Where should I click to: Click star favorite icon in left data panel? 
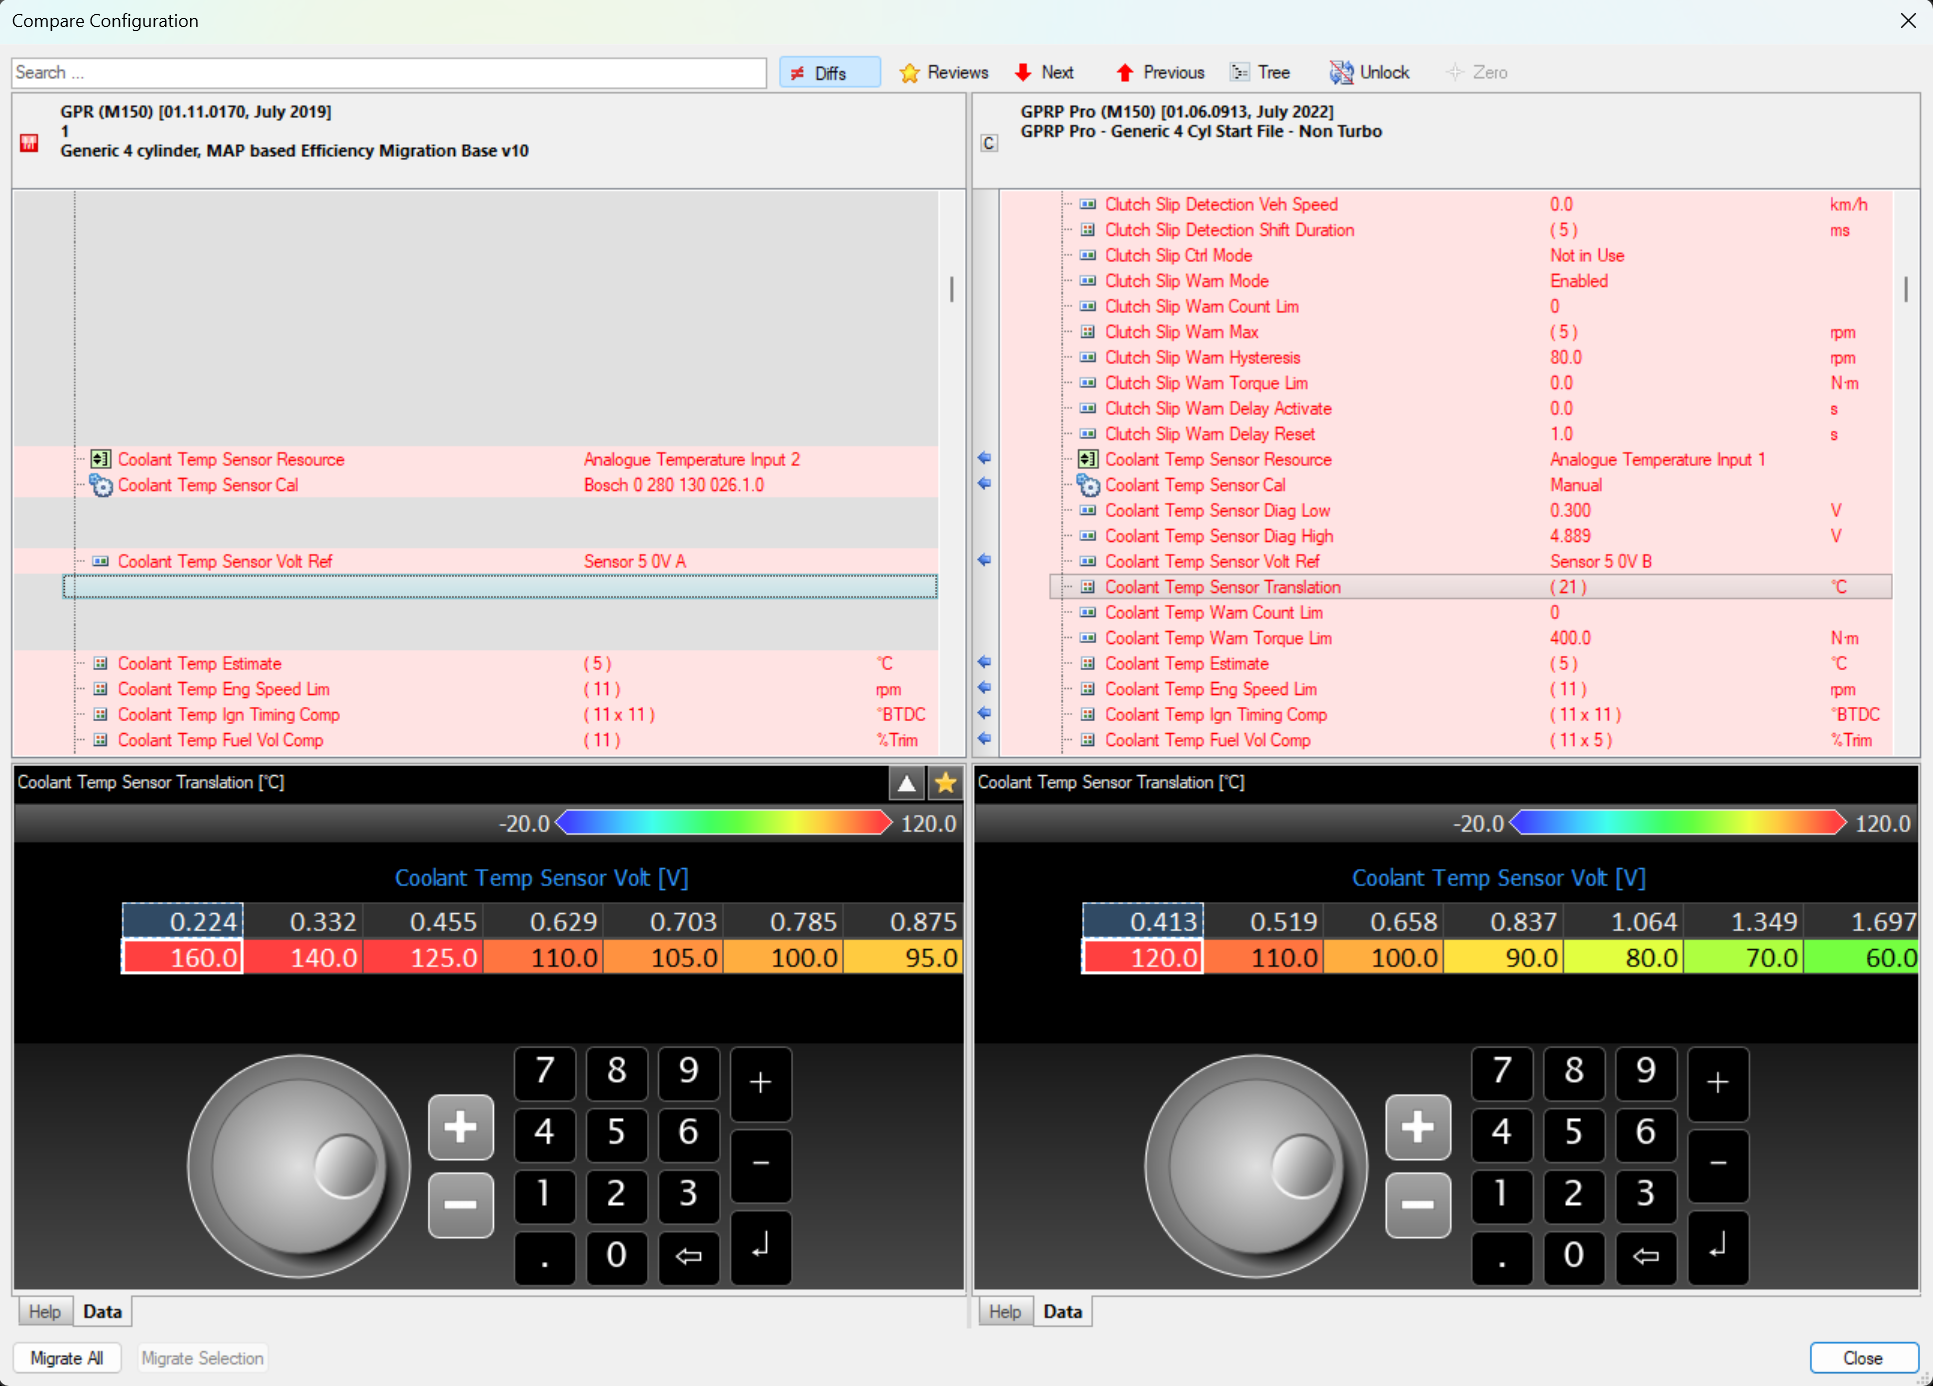point(945,783)
